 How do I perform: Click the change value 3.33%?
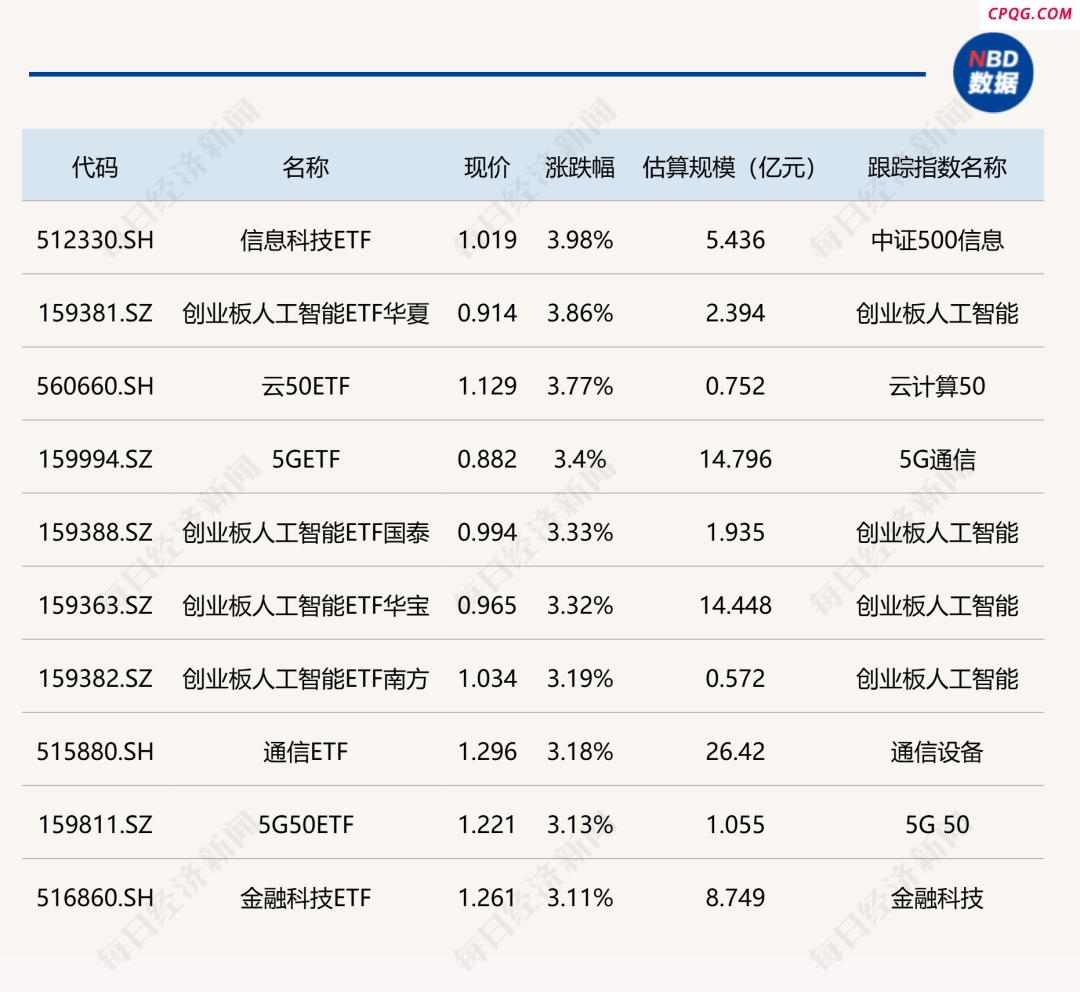coord(580,533)
